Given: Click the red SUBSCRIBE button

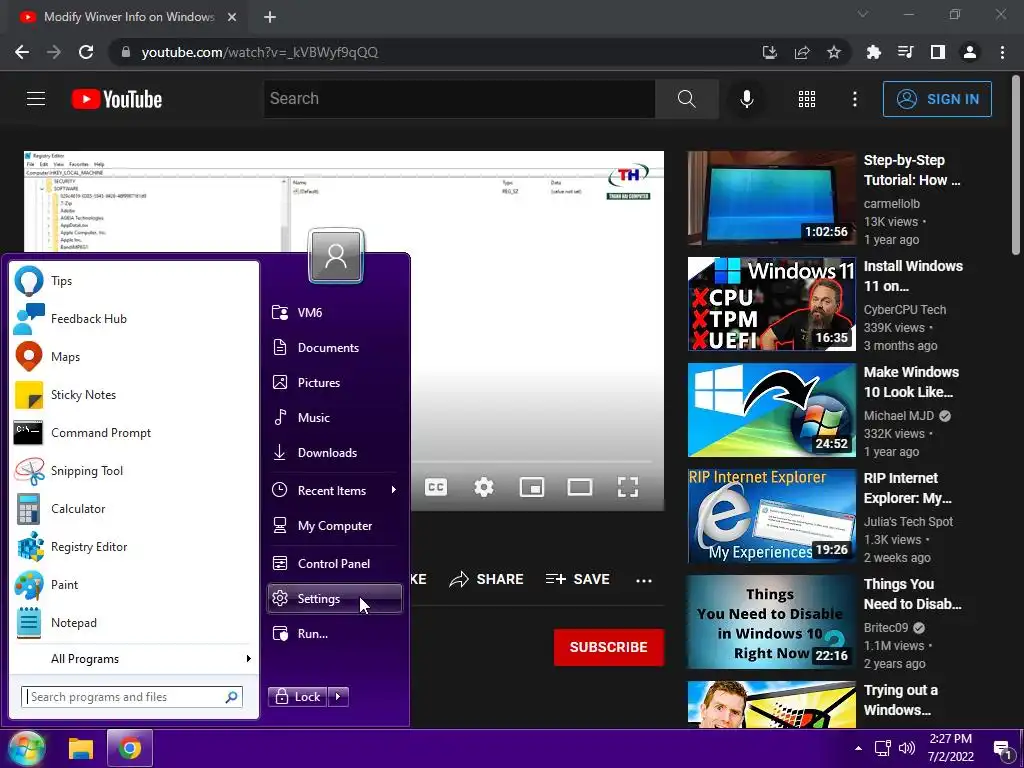Looking at the screenshot, I should (x=609, y=647).
